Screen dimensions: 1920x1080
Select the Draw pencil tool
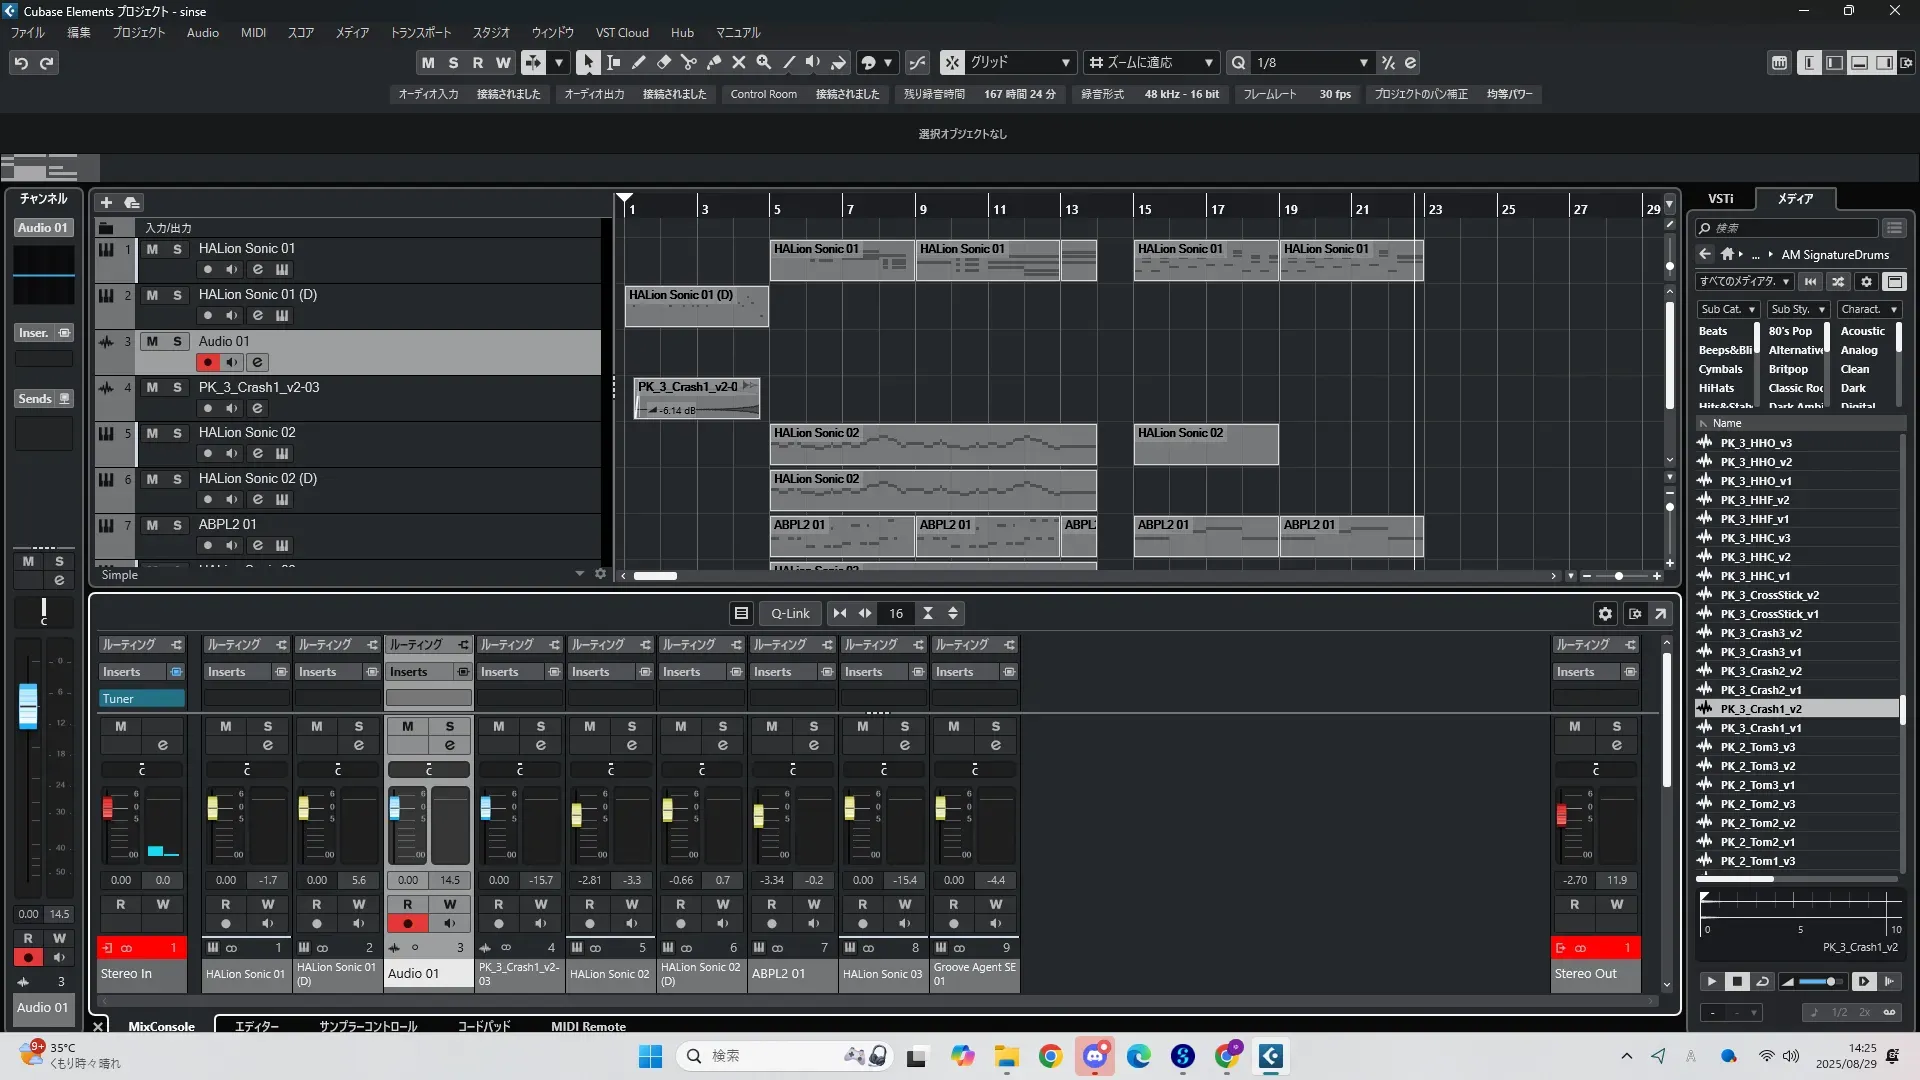[x=639, y=62]
